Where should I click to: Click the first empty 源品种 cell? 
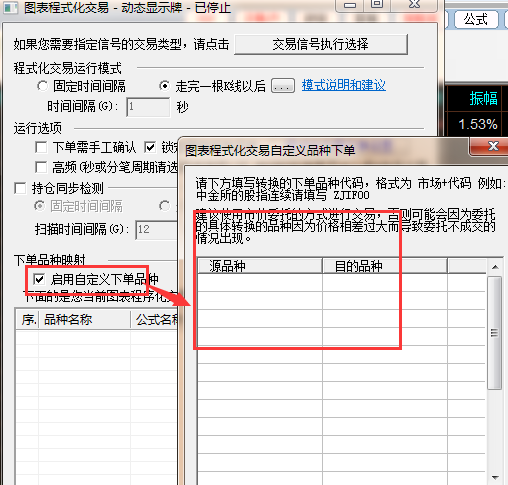pyautogui.click(x=260, y=282)
